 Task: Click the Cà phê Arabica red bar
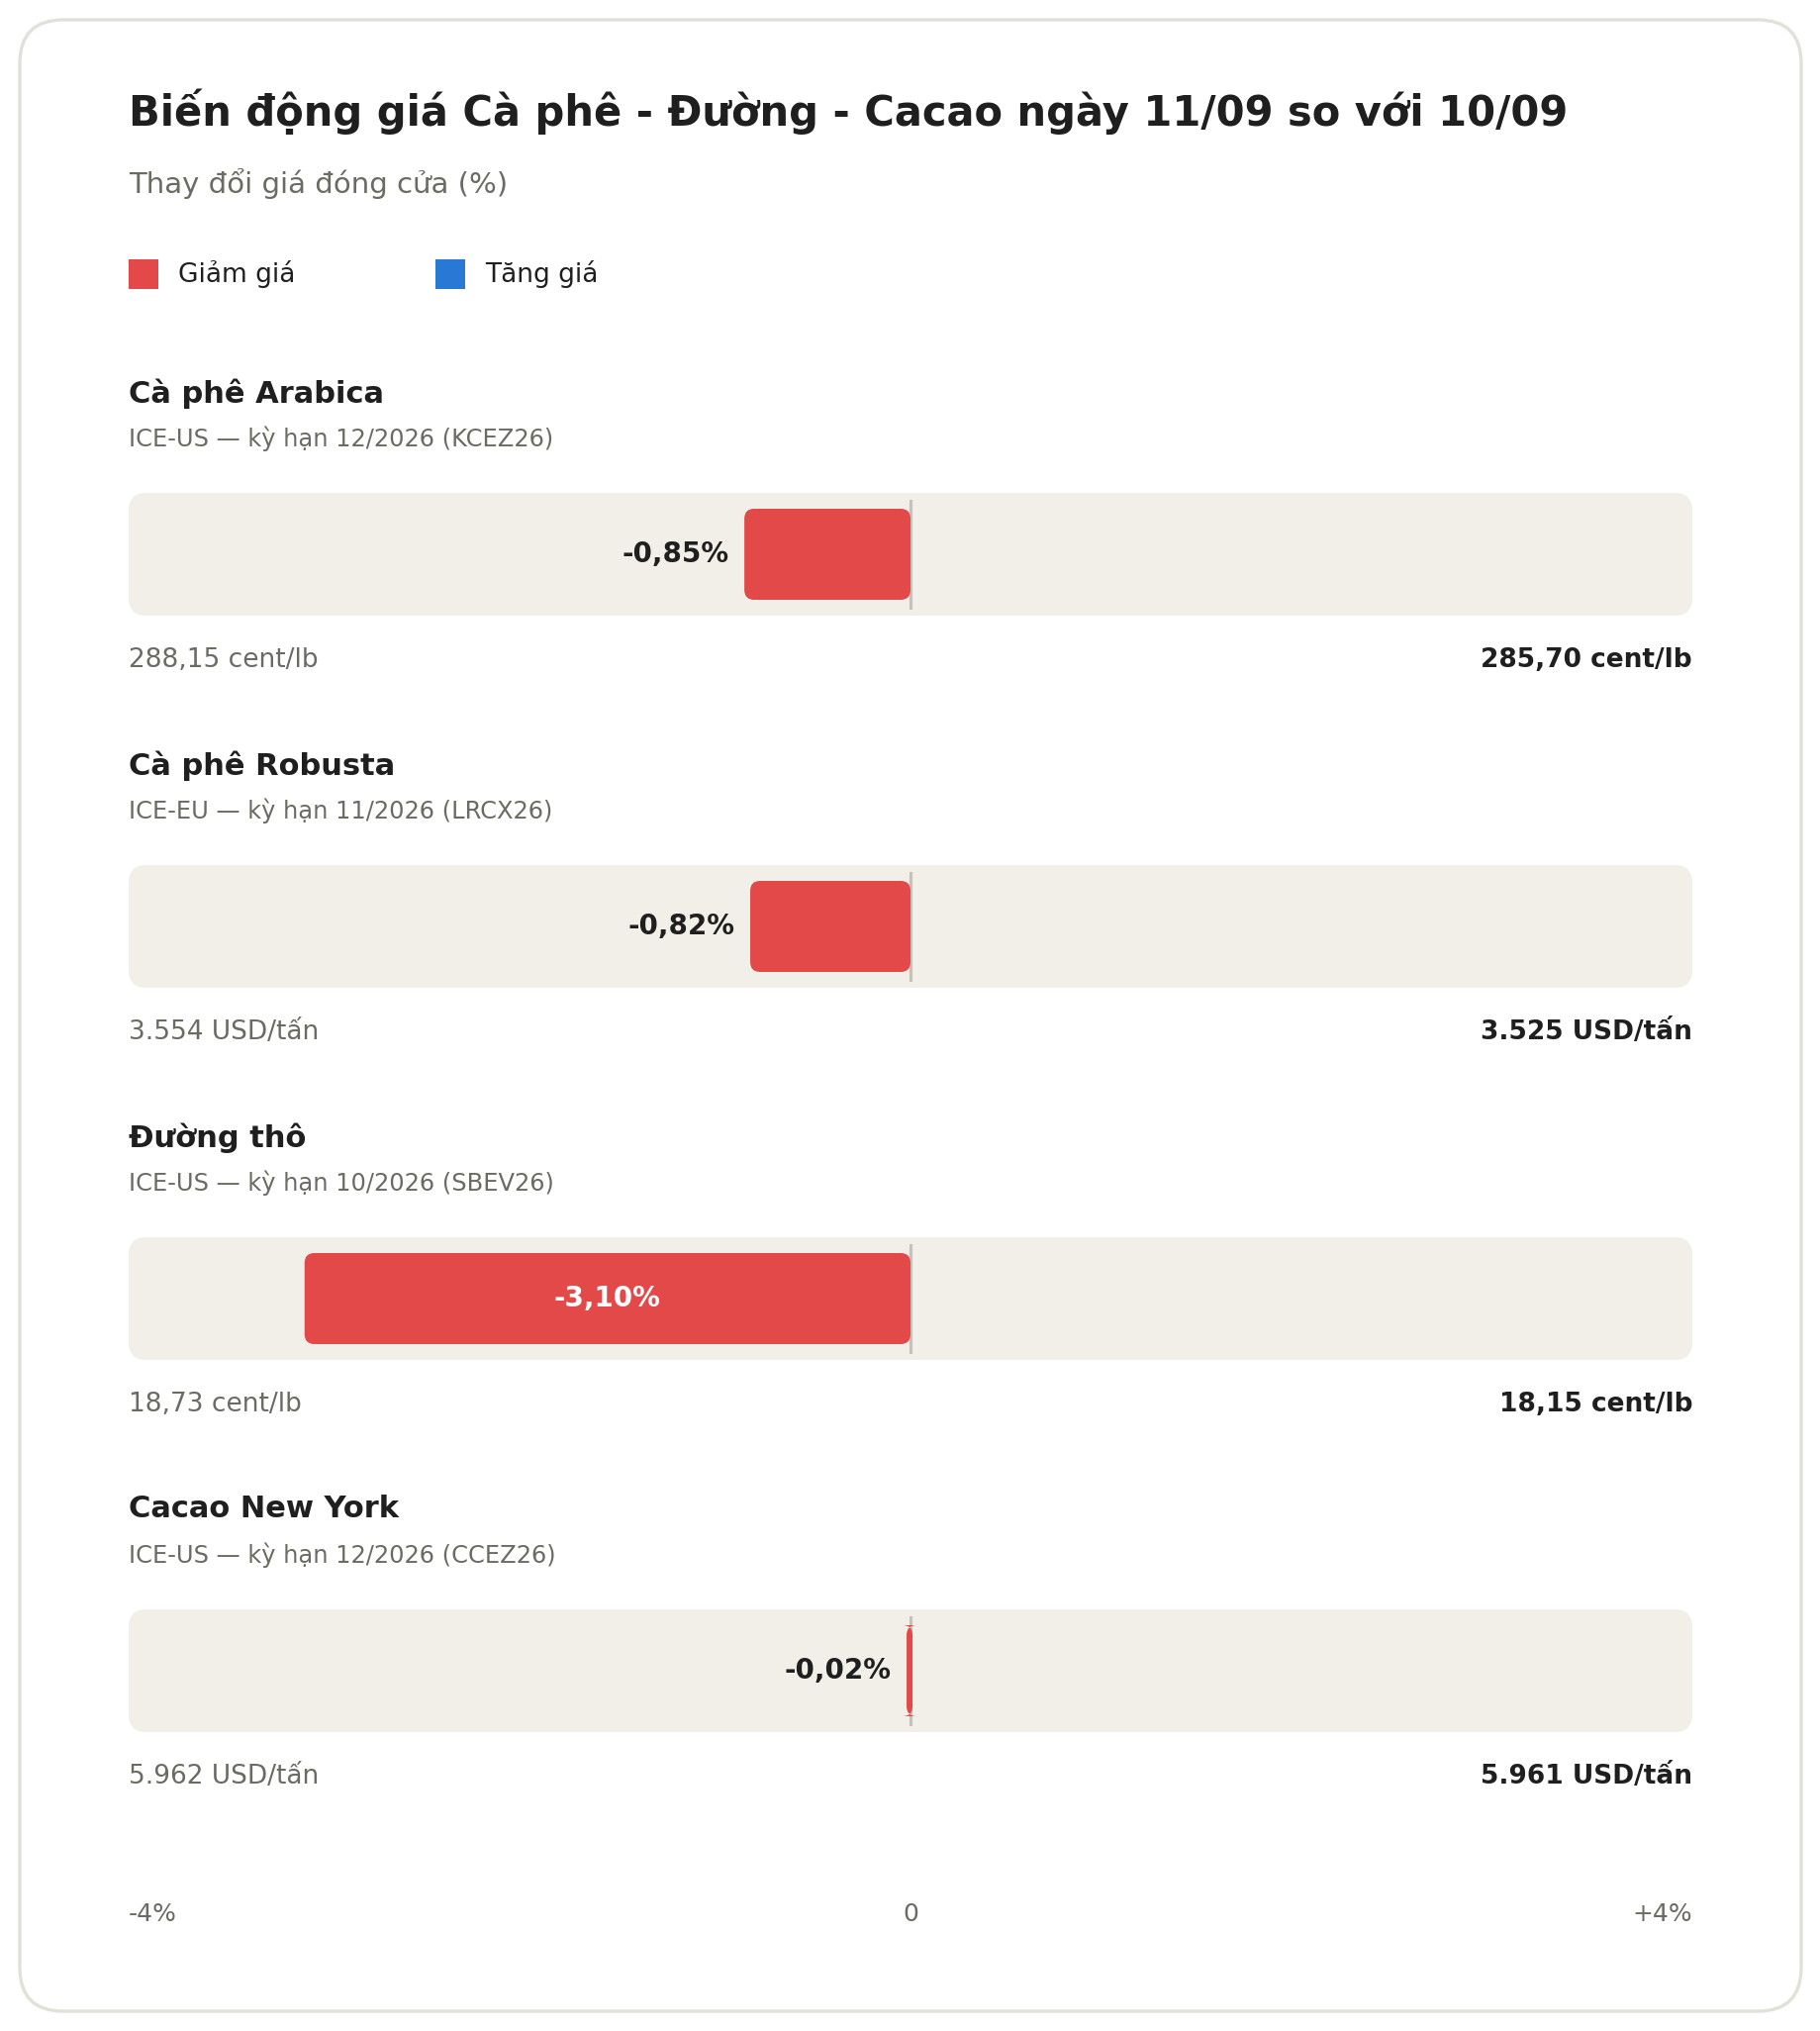click(827, 554)
